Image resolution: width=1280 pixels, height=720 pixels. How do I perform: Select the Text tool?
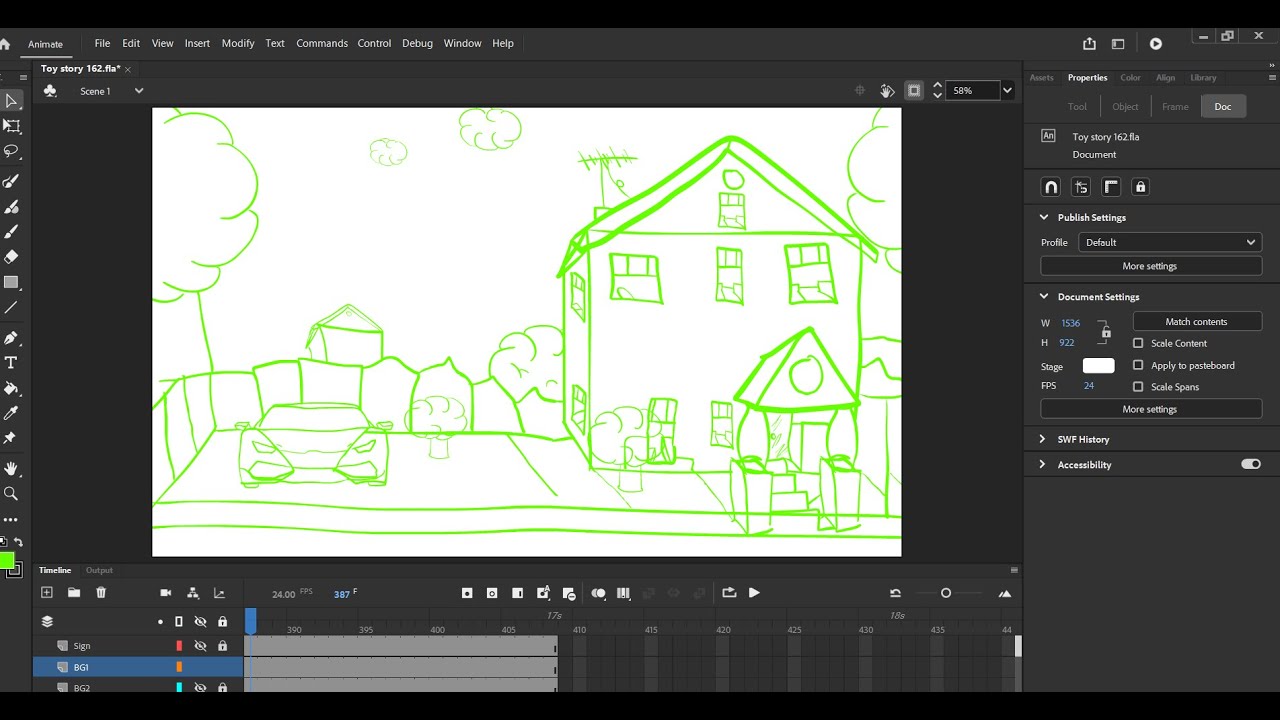[11, 363]
